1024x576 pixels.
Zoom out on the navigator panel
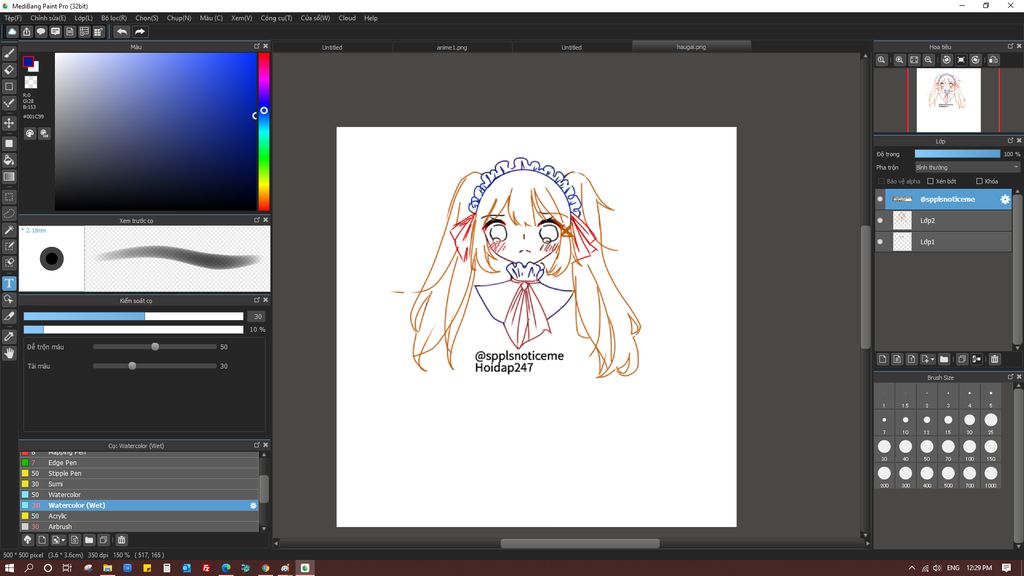pos(929,60)
